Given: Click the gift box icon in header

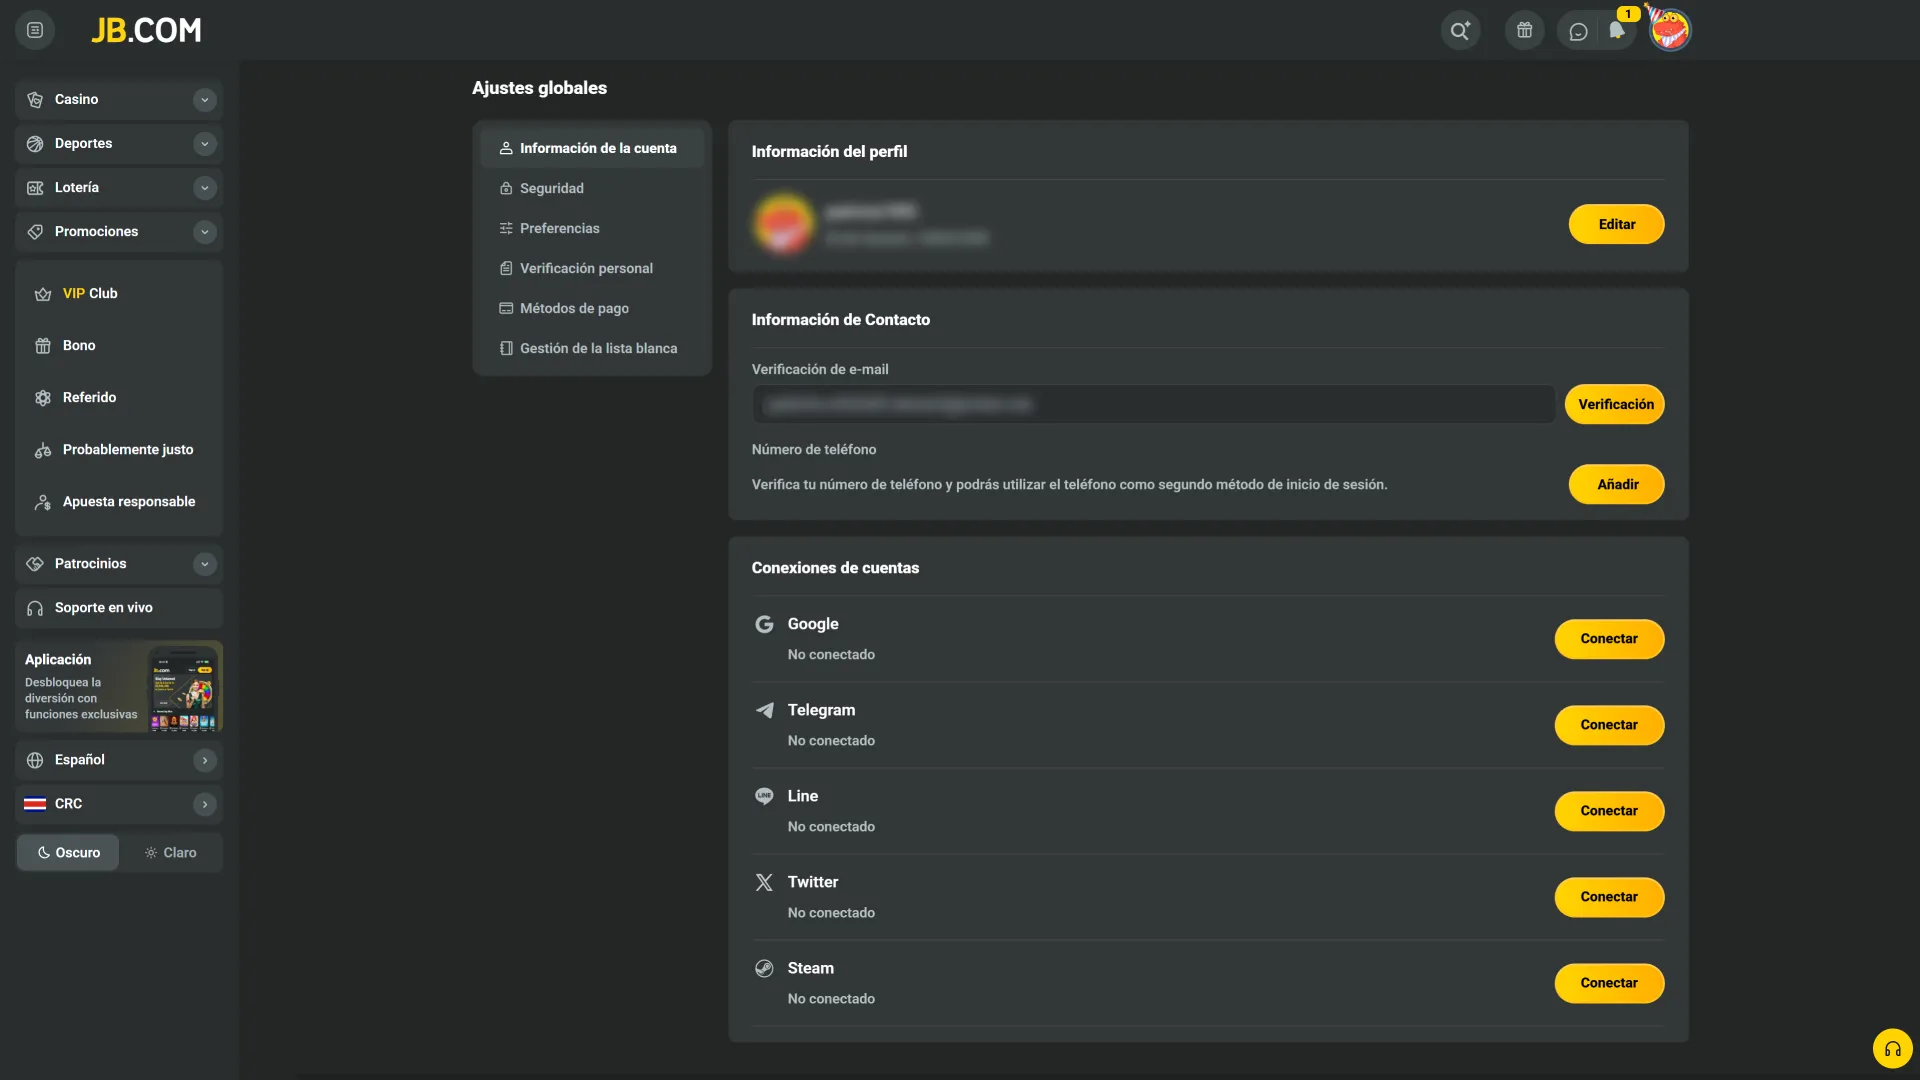Looking at the screenshot, I should (x=1524, y=30).
